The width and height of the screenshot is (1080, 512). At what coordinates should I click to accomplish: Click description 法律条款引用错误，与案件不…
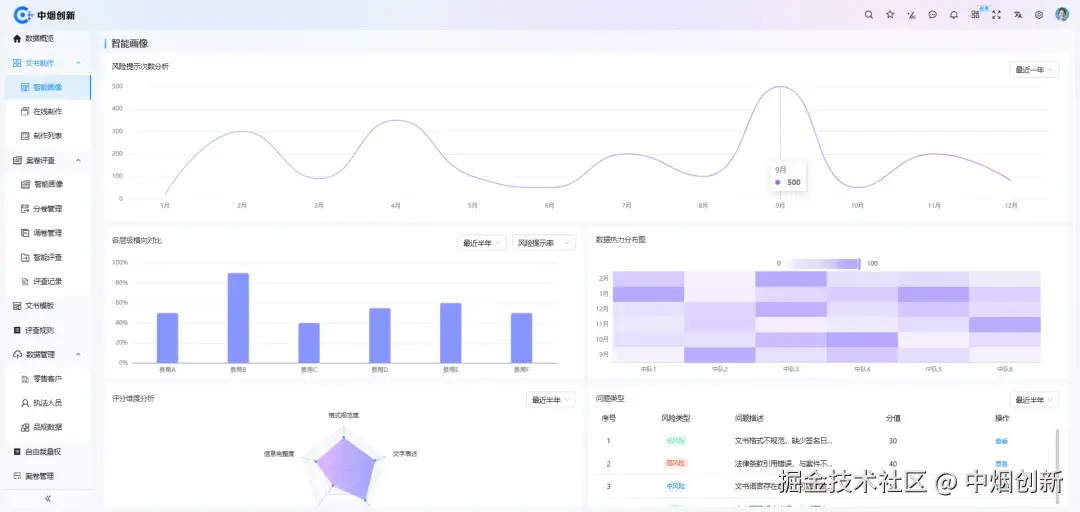783,464
